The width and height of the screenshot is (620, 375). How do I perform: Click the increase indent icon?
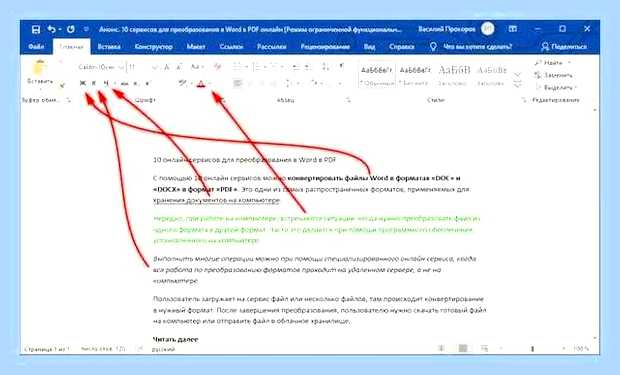tap(307, 67)
